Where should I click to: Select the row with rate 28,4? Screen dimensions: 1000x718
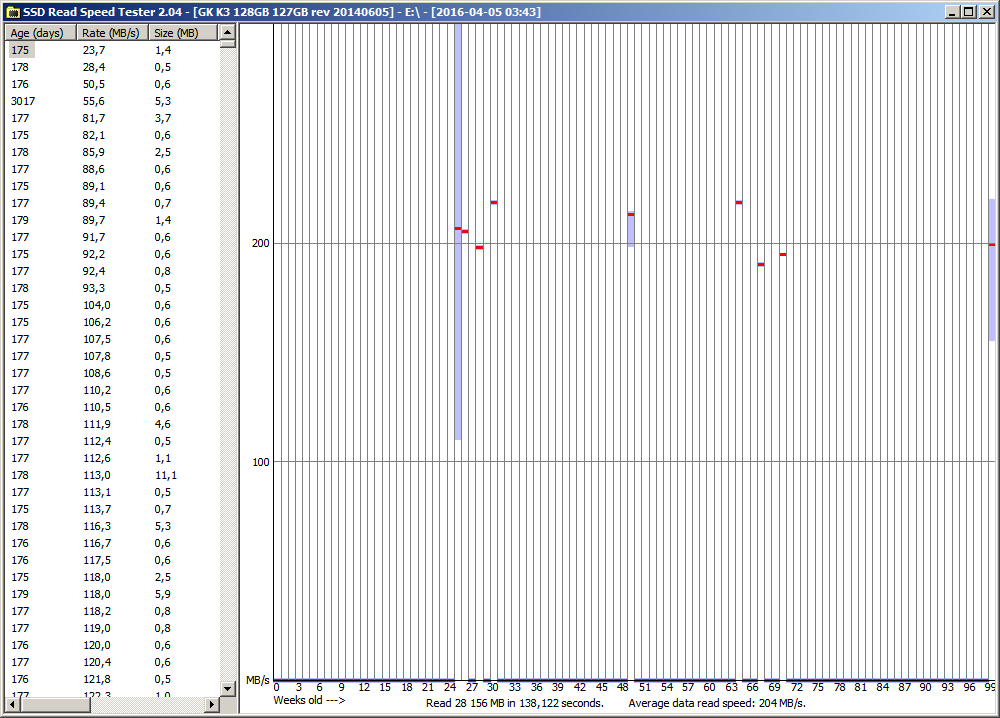pos(112,67)
